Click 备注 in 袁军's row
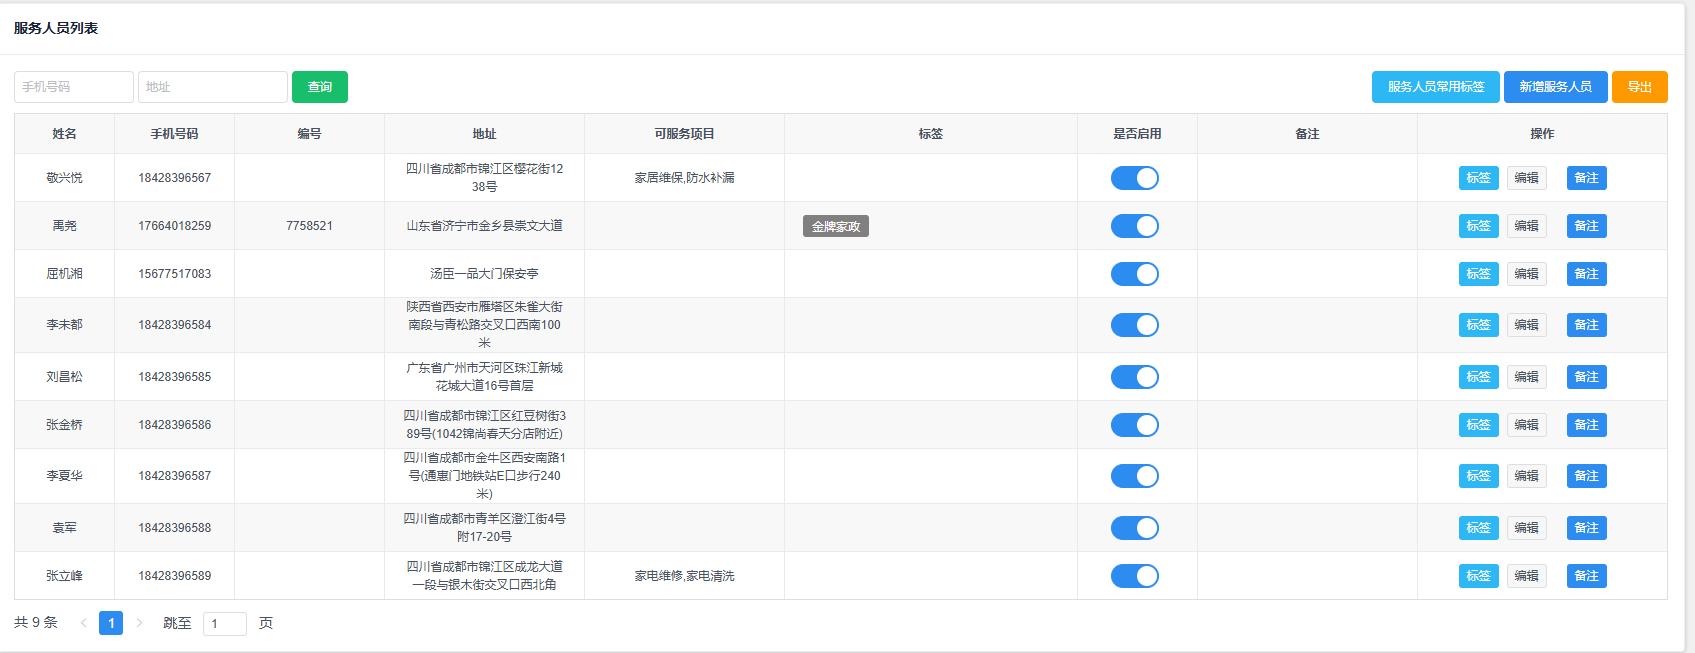Screen dimensions: 1695x653 (x=1586, y=528)
